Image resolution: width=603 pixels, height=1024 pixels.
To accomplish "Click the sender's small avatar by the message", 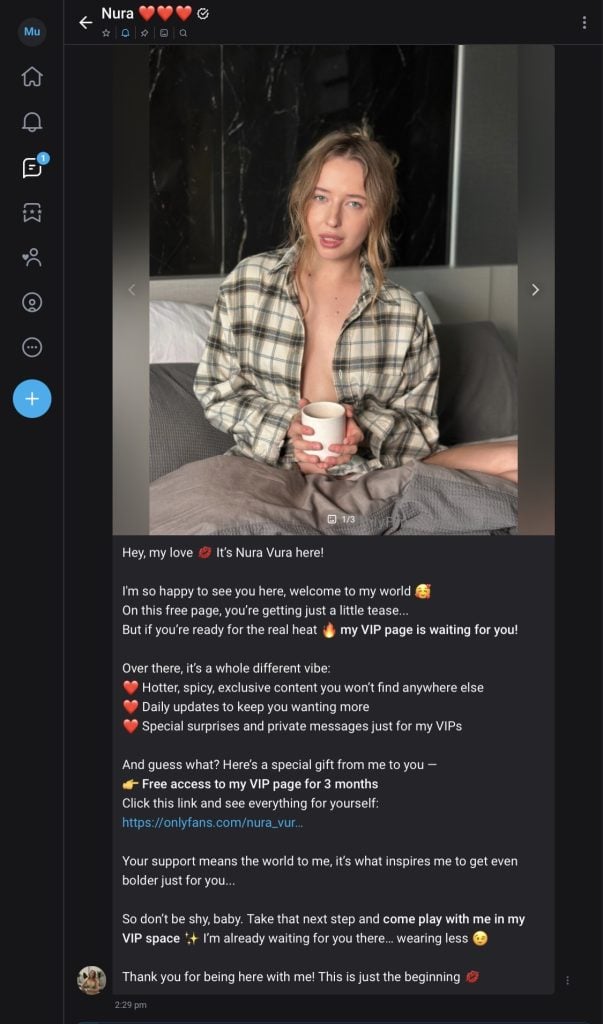I will (x=92, y=980).
